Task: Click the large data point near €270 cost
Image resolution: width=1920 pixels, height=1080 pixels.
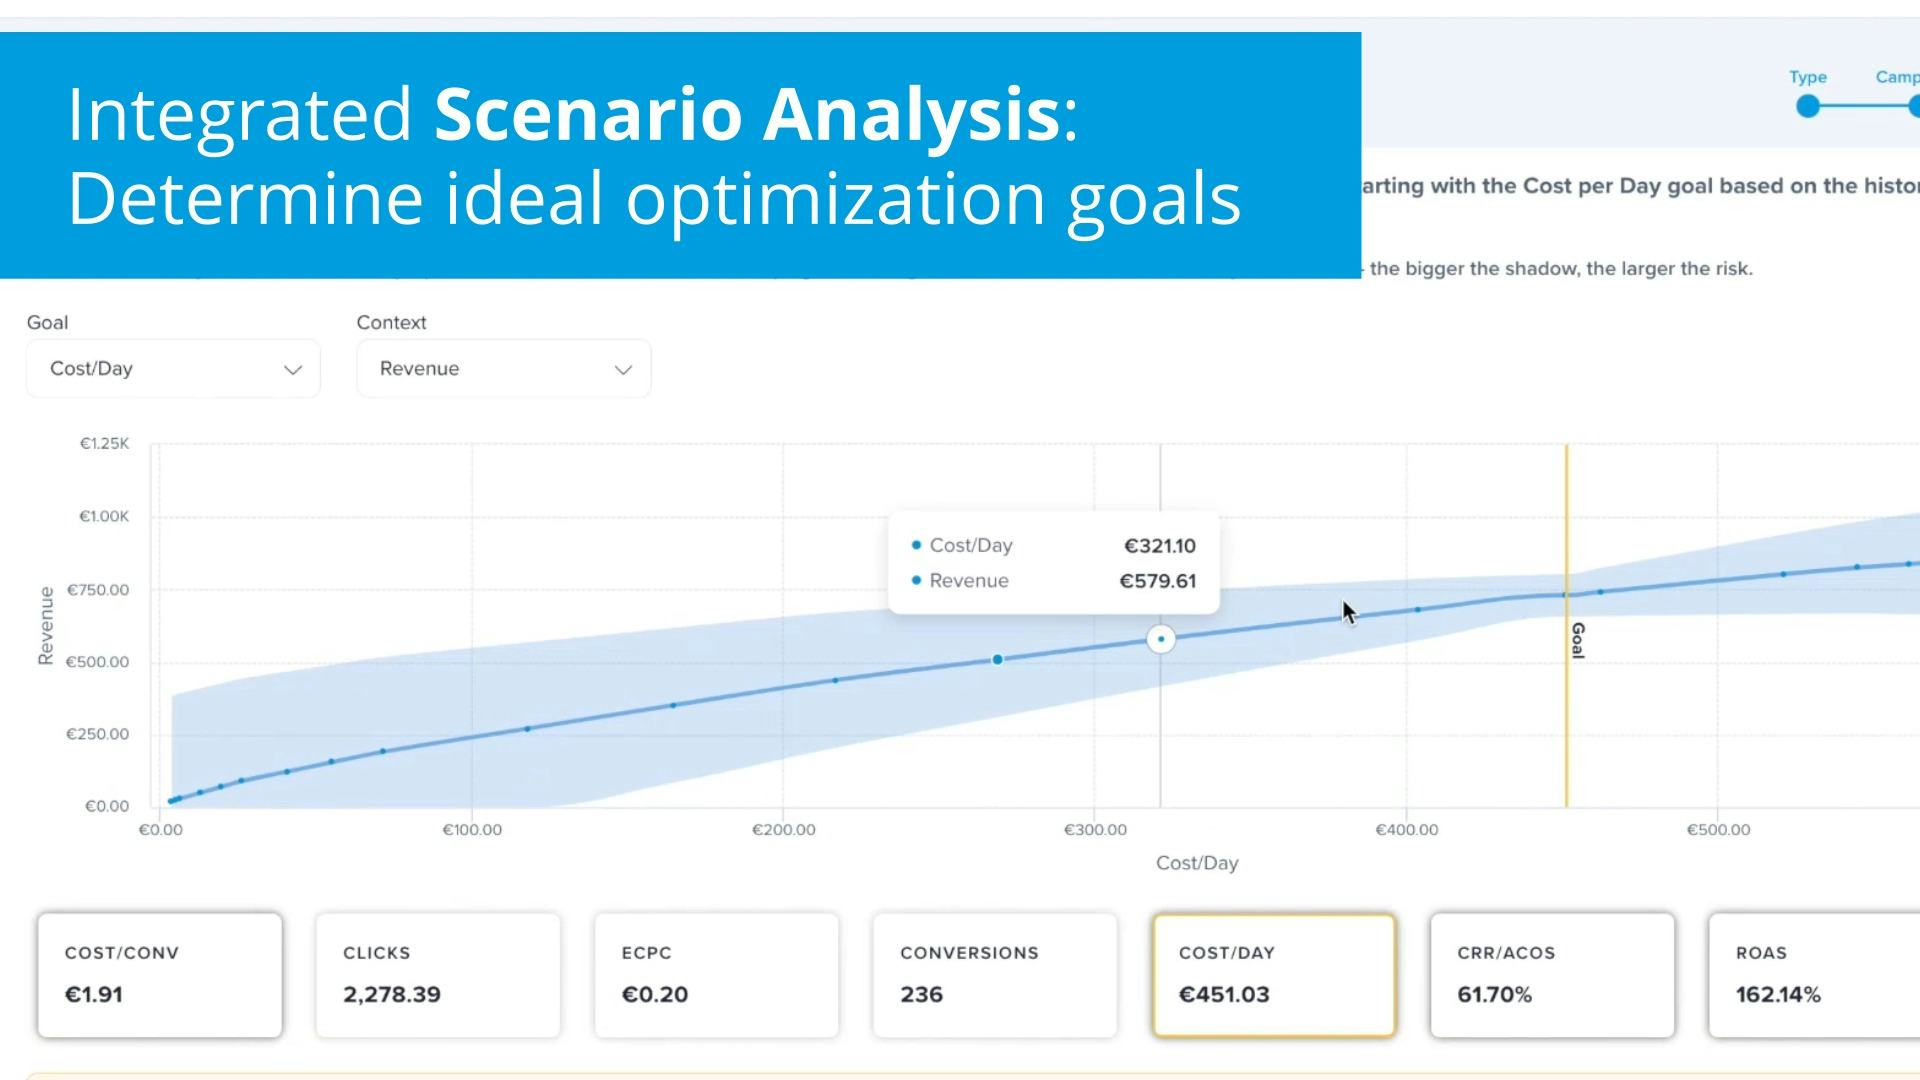Action: (x=997, y=660)
